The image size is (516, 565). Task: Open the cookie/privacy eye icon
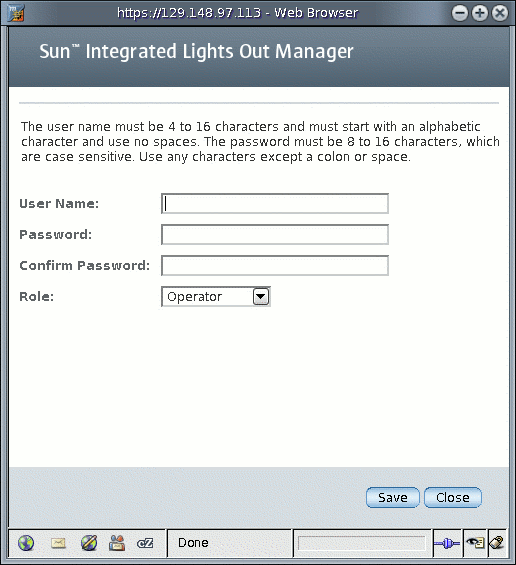click(x=475, y=543)
